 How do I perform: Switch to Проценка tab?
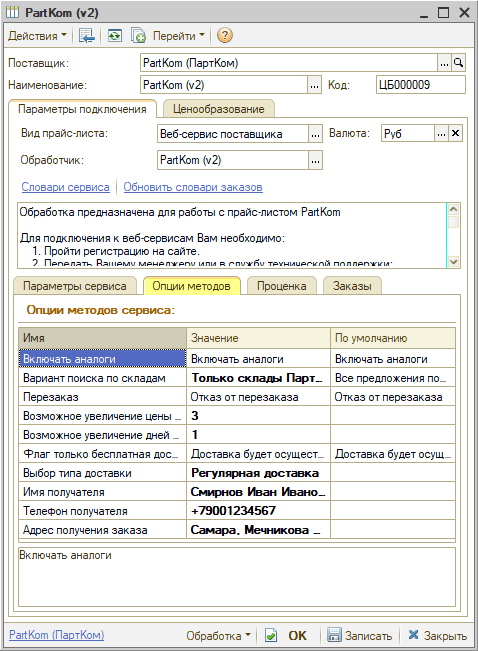click(282, 286)
